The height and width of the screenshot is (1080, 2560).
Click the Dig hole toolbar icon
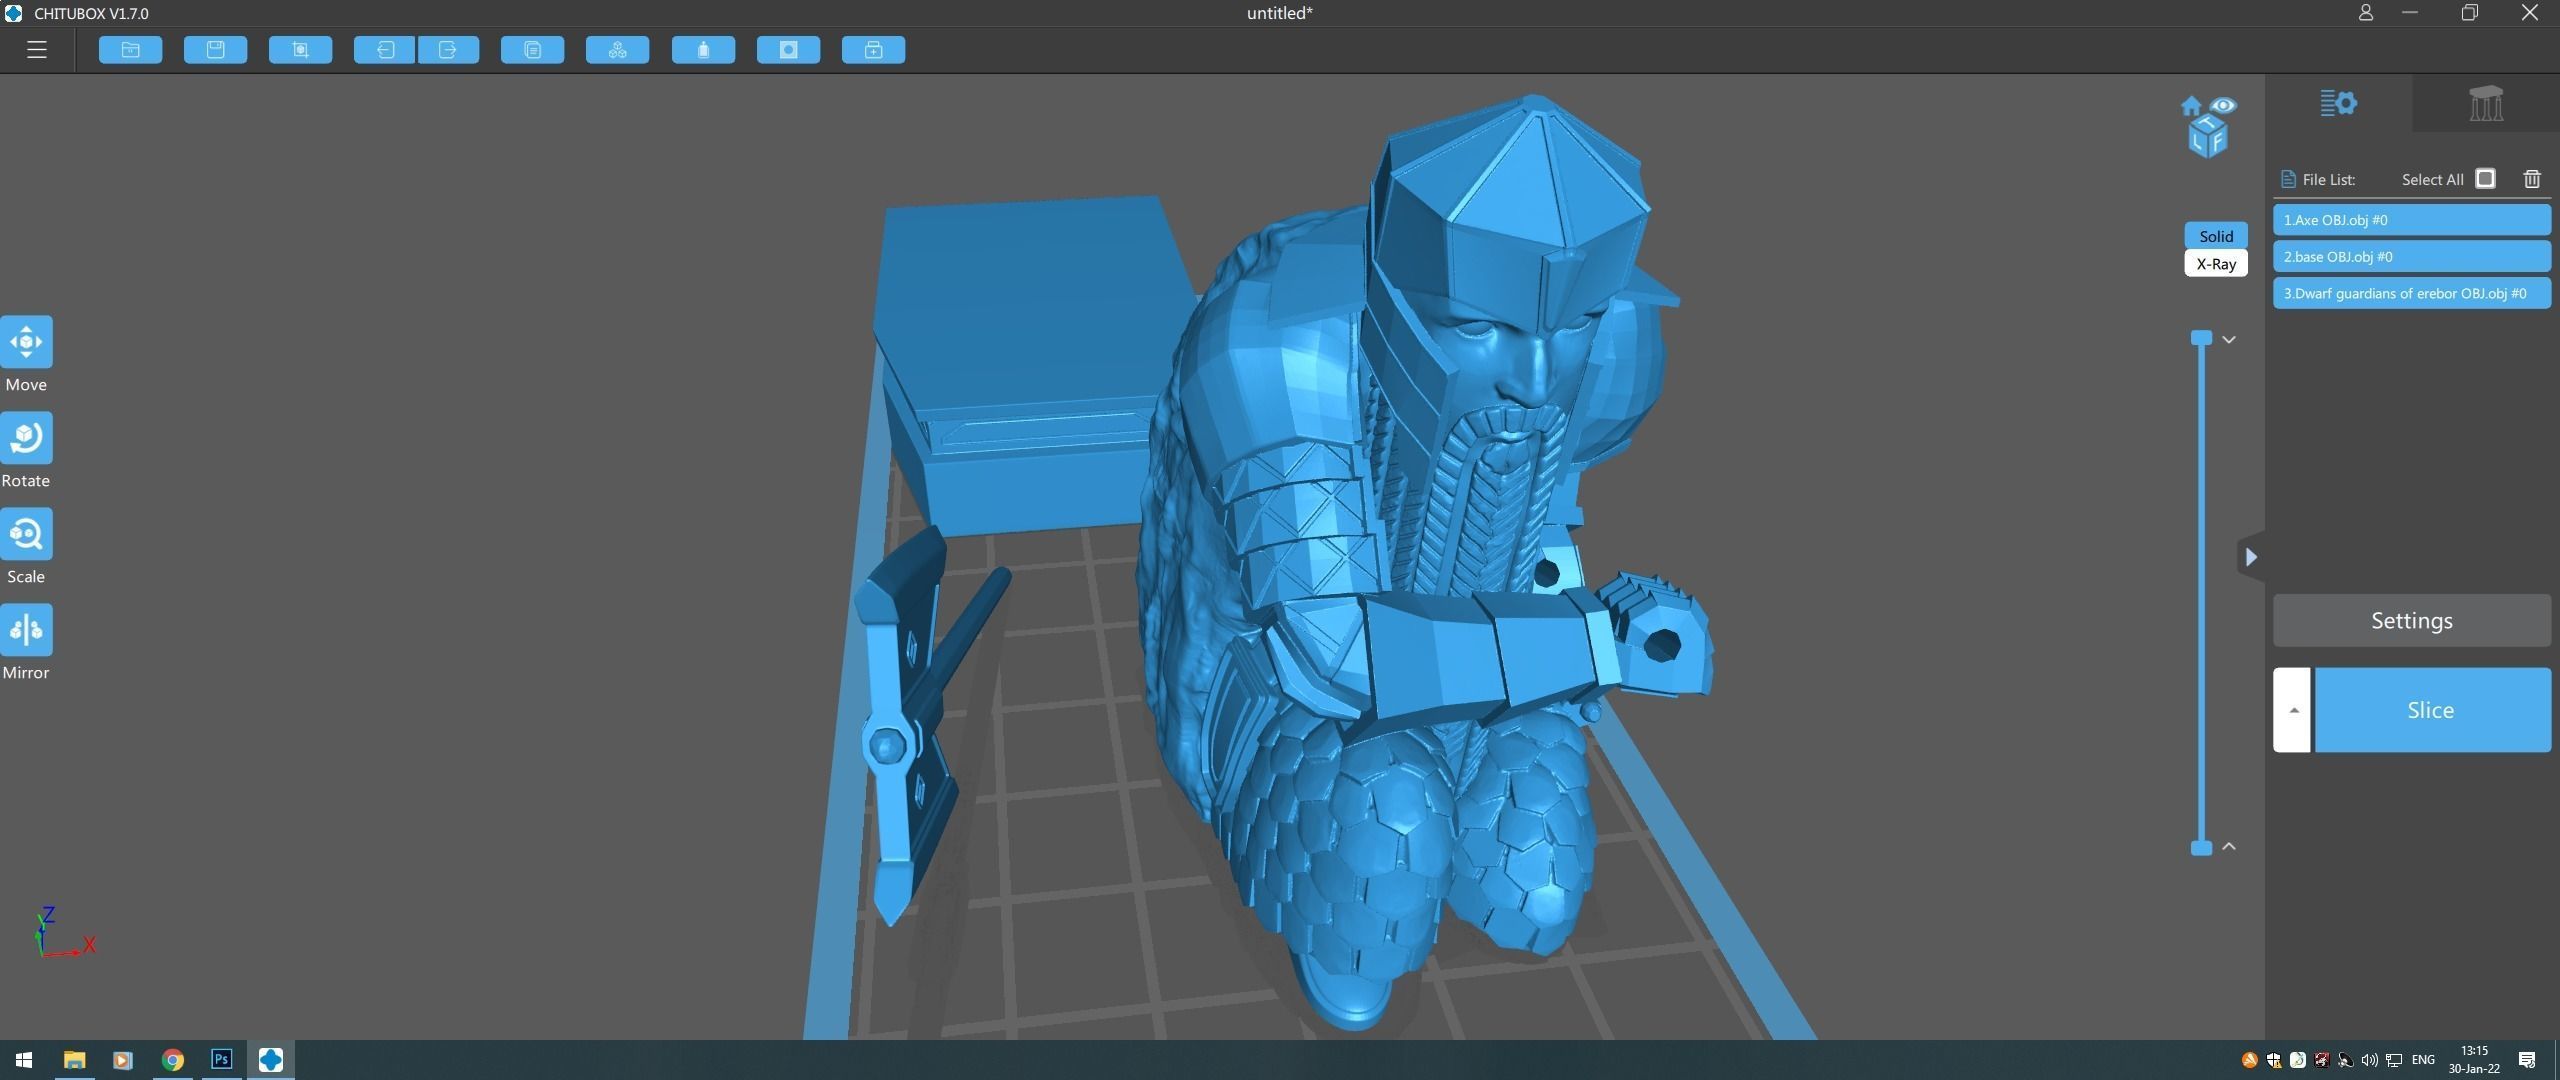[788, 50]
